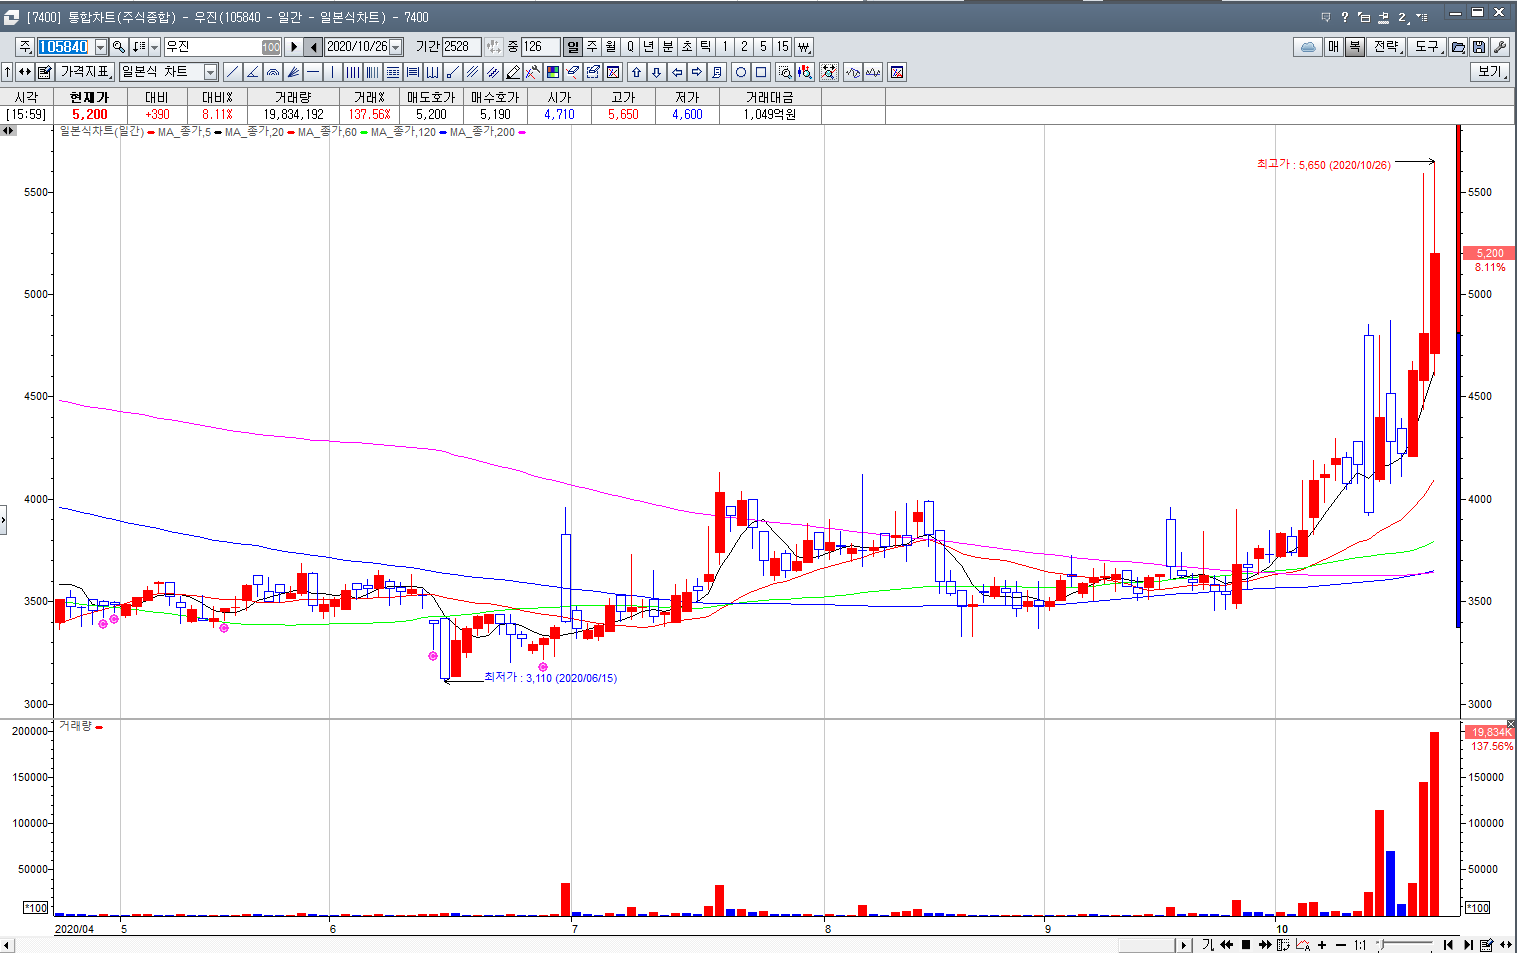Choose the 15 interval button
This screenshot has width=1517, height=953.
tap(782, 47)
